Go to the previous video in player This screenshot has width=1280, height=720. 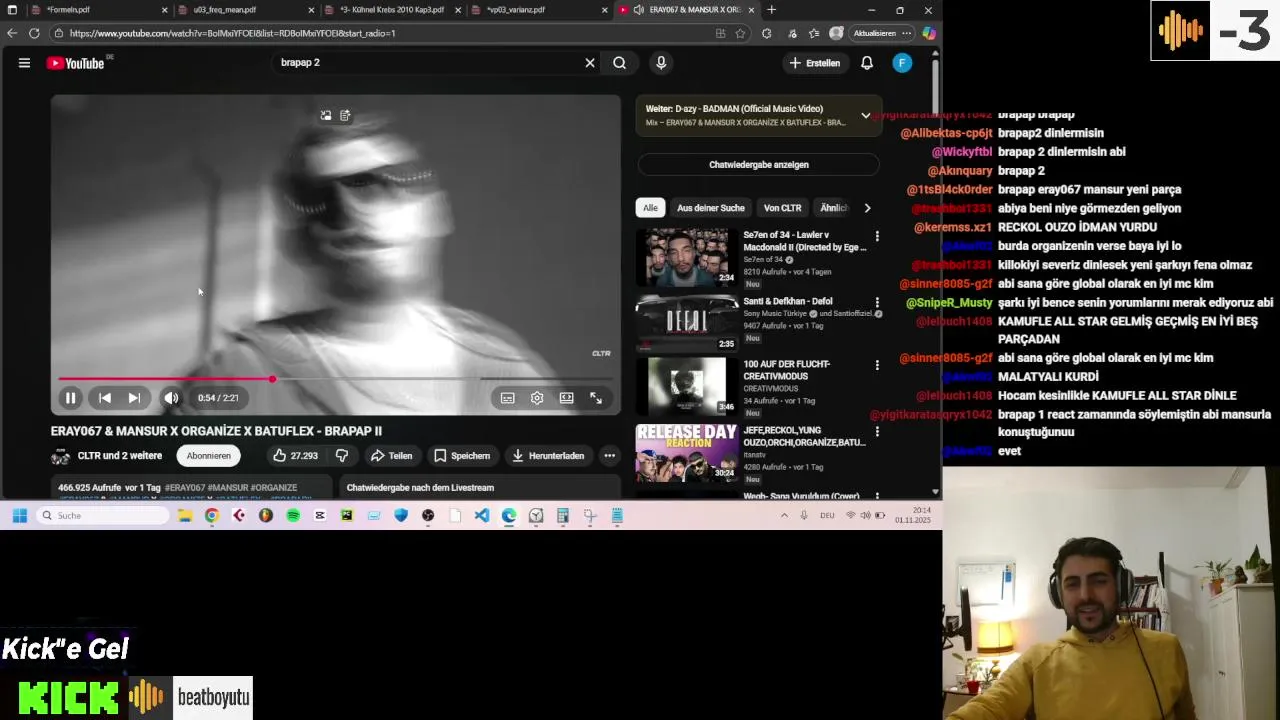tap(105, 398)
